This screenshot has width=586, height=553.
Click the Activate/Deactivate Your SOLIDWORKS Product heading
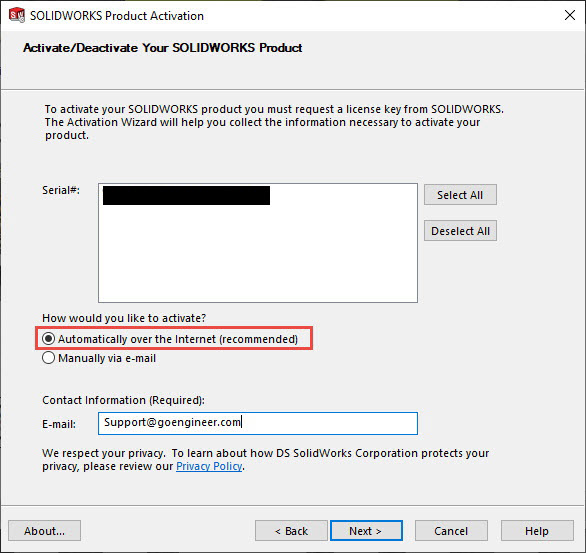[x=163, y=48]
